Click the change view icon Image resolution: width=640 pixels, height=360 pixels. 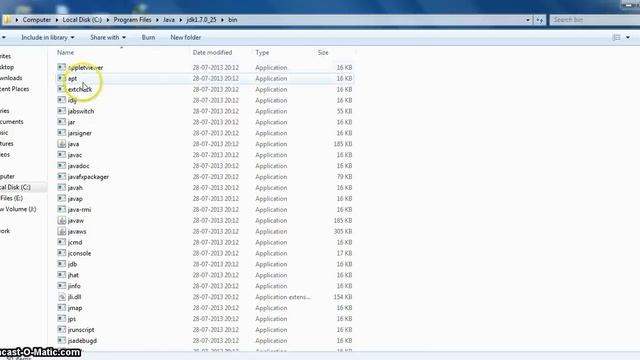click(x=616, y=38)
